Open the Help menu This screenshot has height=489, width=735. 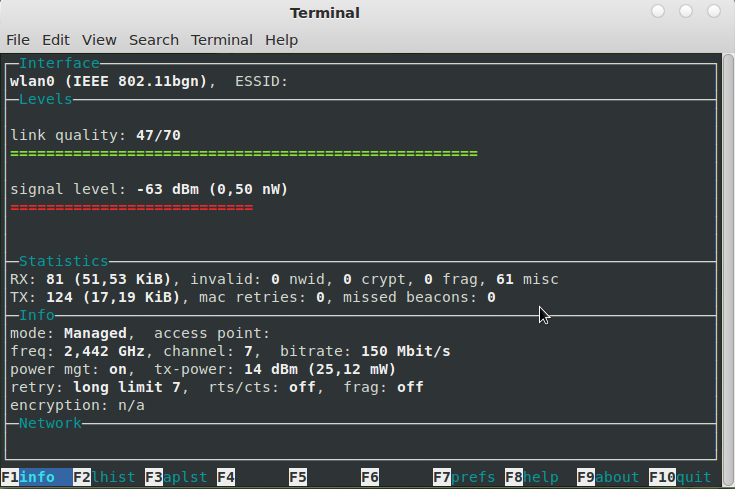click(x=281, y=40)
